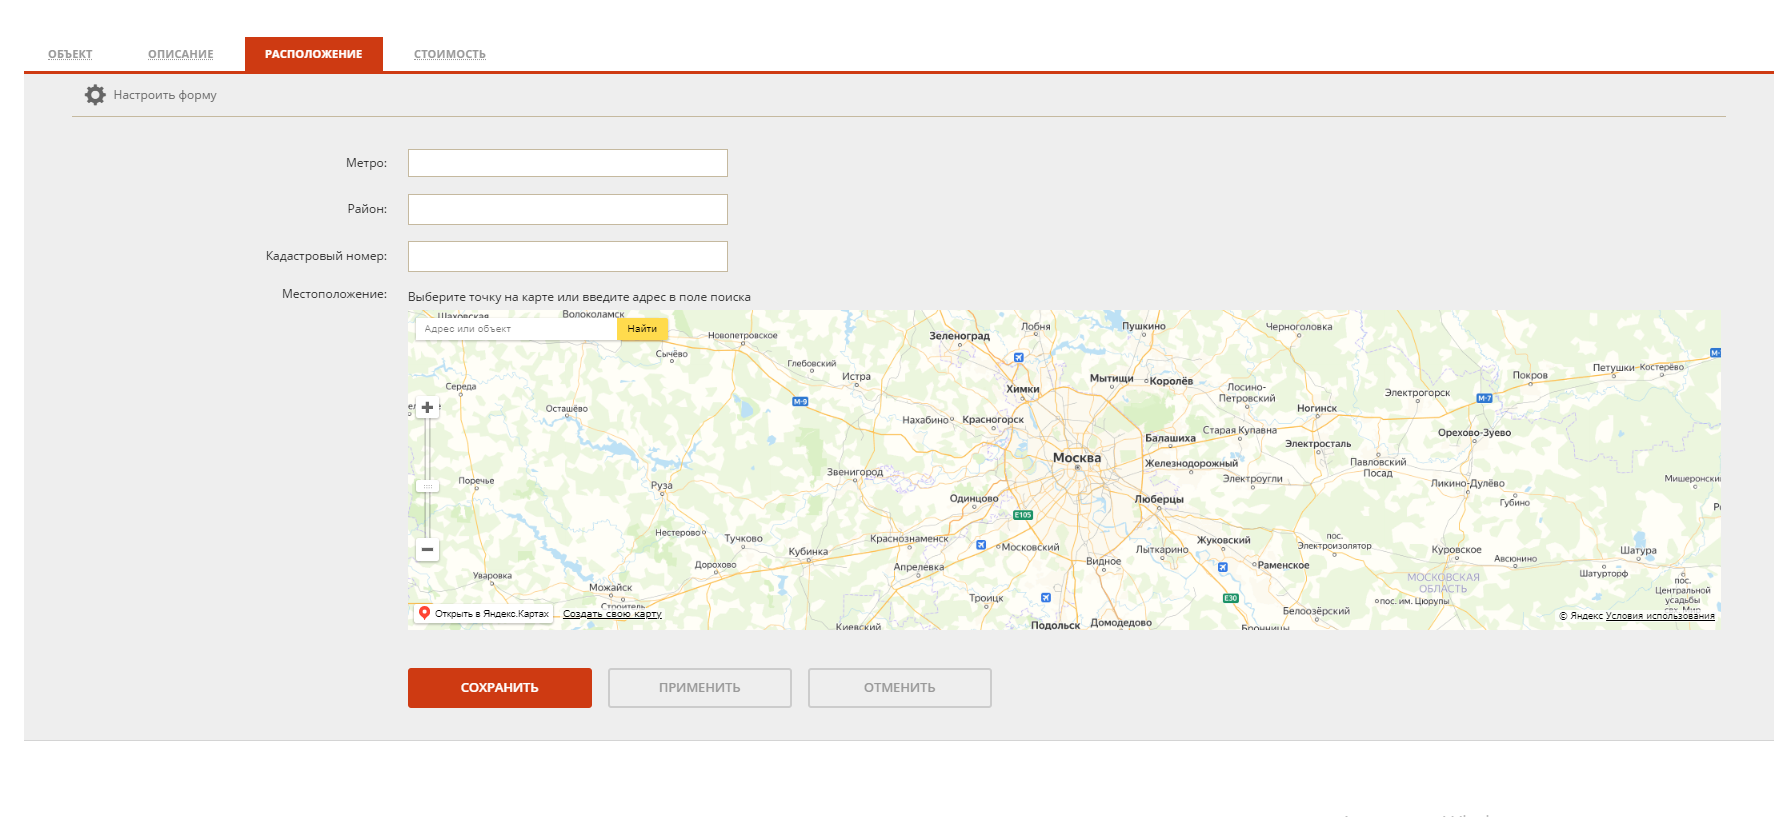
Task: Click the airport icon left of Московский
Action: [981, 545]
